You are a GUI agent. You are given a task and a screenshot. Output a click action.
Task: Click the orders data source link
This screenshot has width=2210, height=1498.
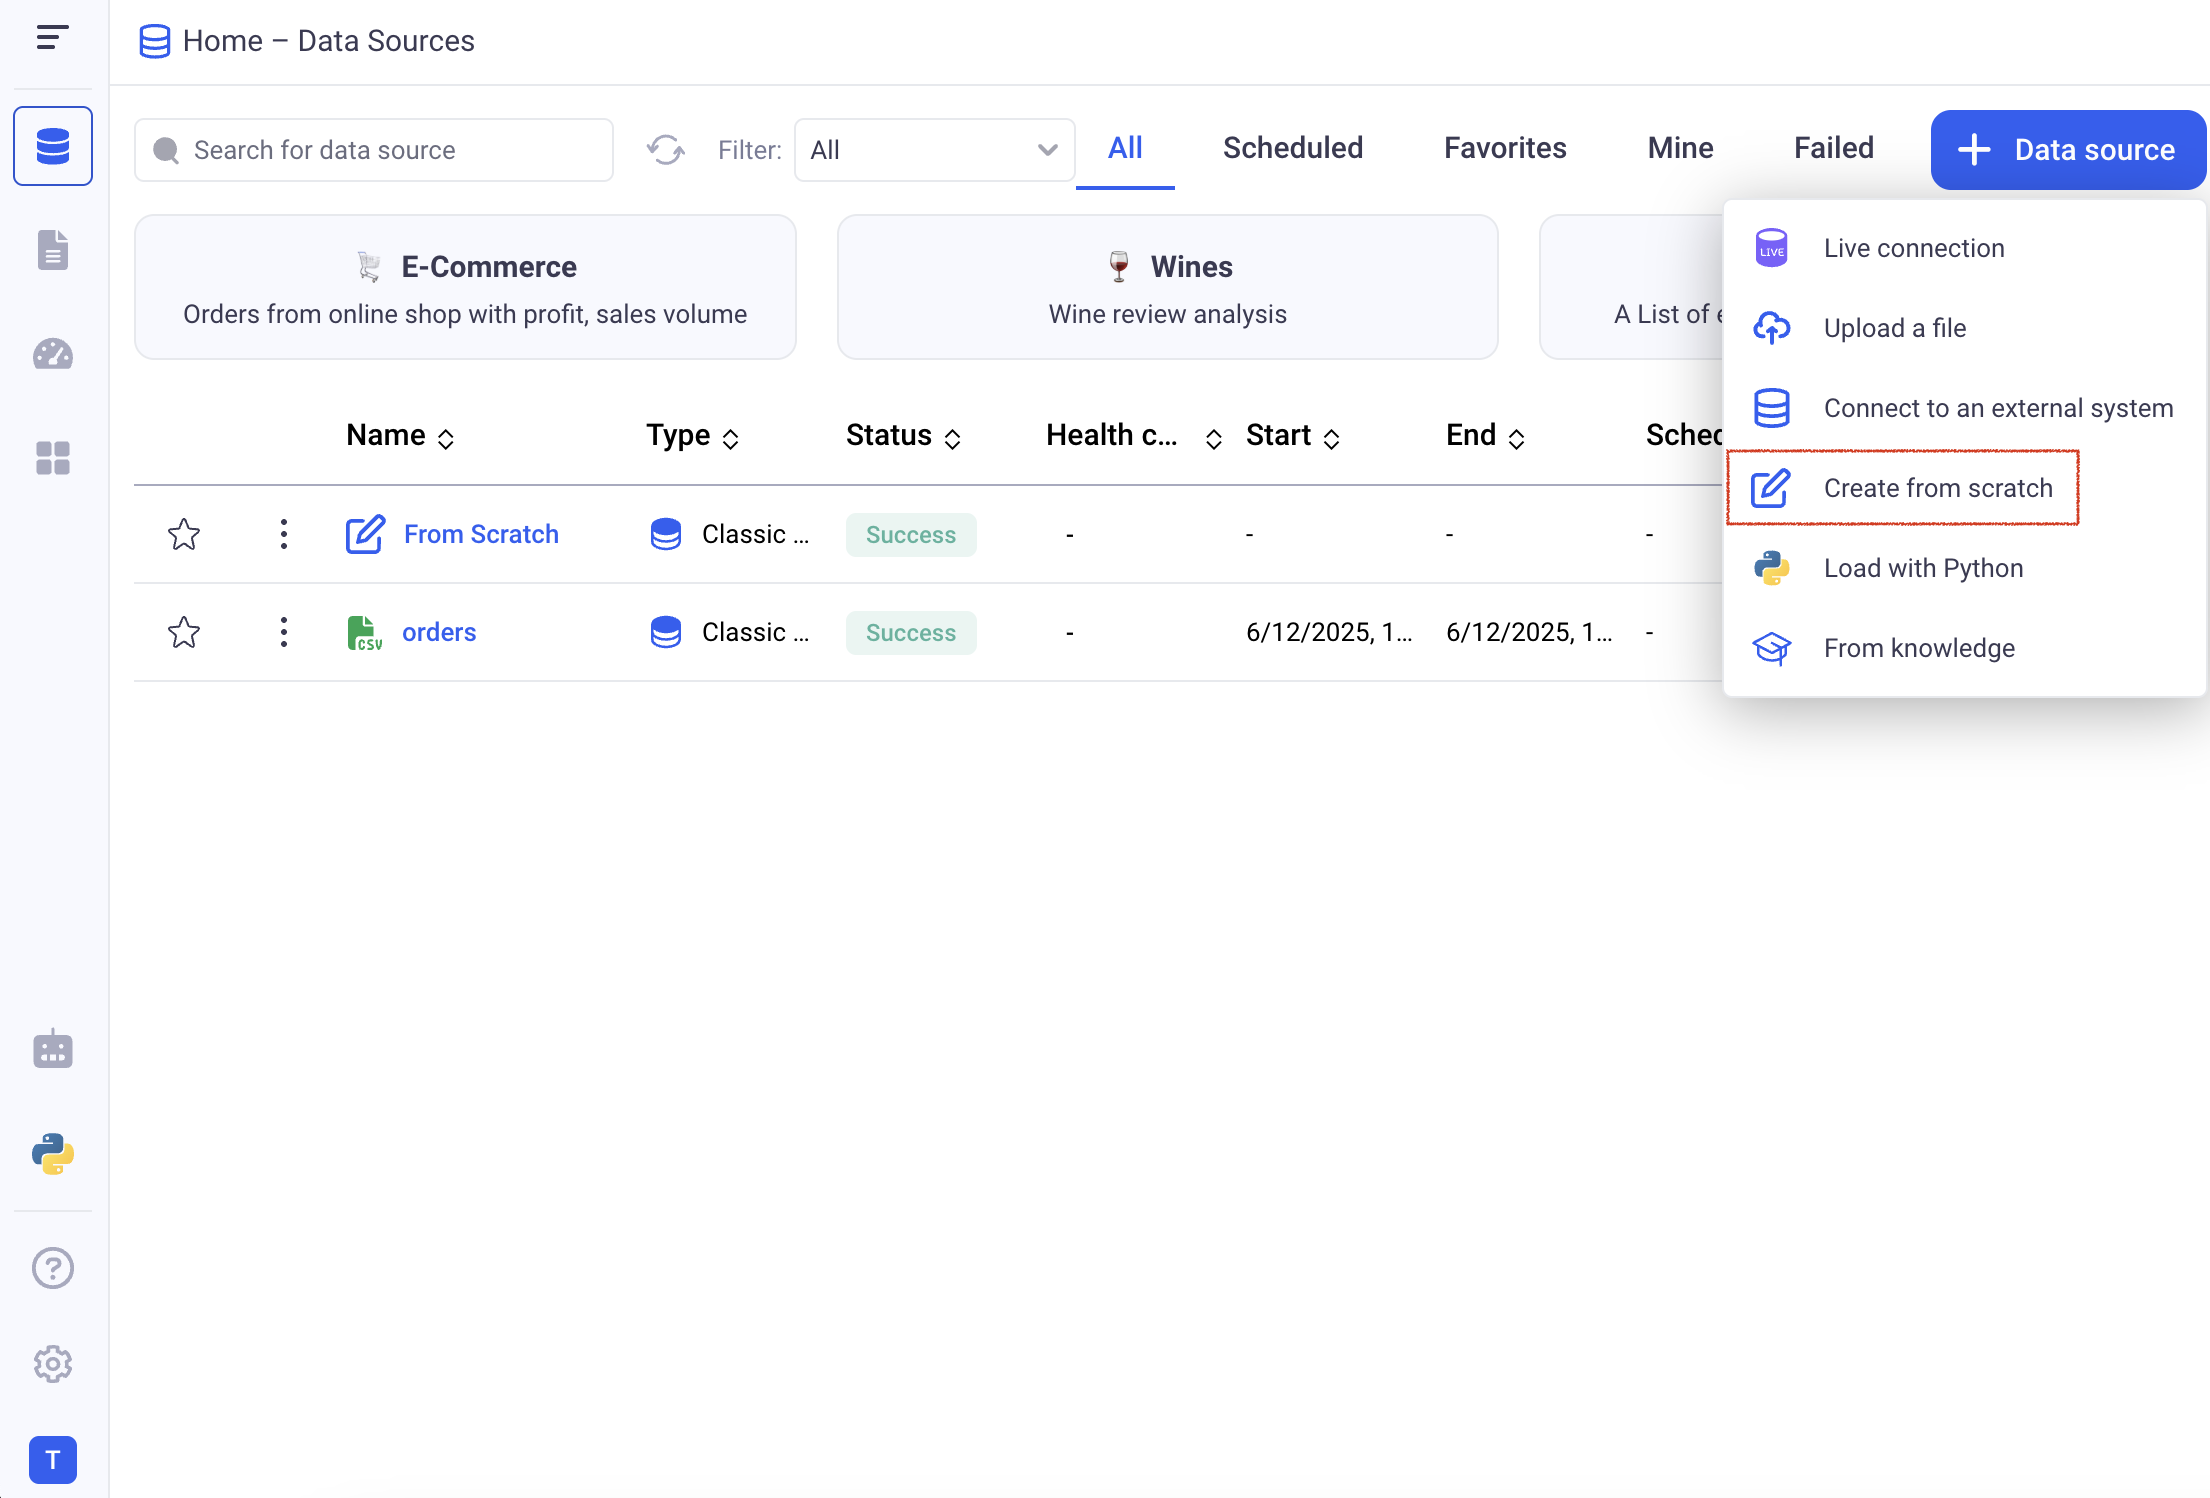coord(438,632)
